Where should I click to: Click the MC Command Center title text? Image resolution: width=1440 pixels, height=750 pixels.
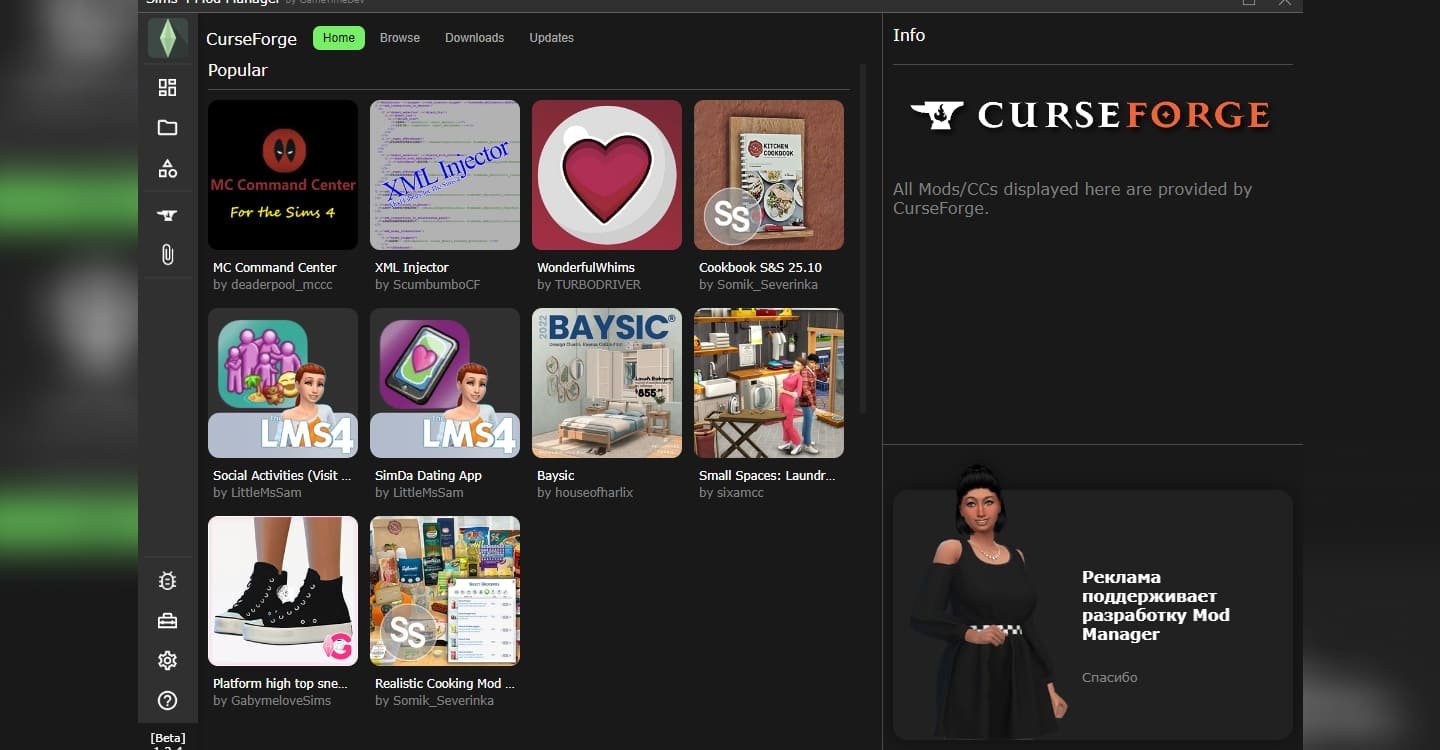point(275,267)
